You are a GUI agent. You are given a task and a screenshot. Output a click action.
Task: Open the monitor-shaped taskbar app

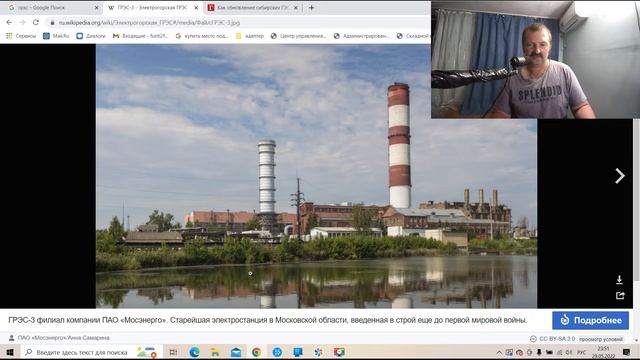(x=298, y=352)
